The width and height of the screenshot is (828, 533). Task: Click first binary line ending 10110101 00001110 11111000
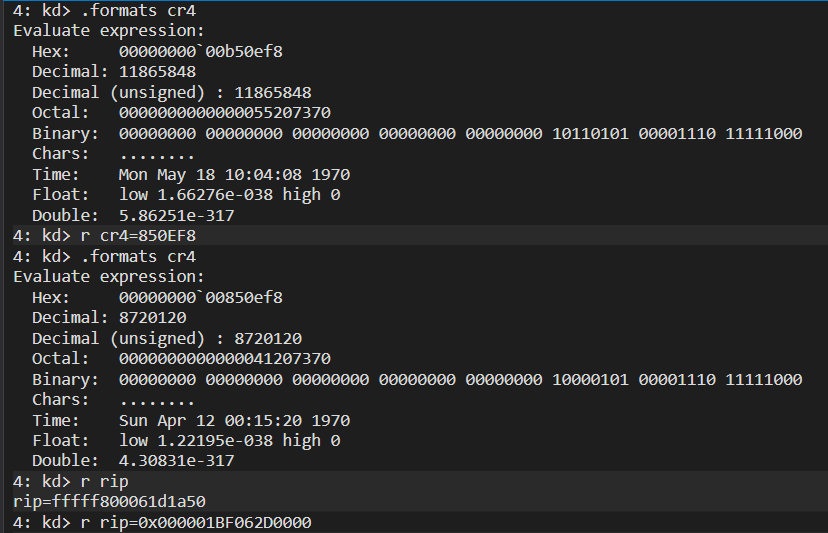460,134
